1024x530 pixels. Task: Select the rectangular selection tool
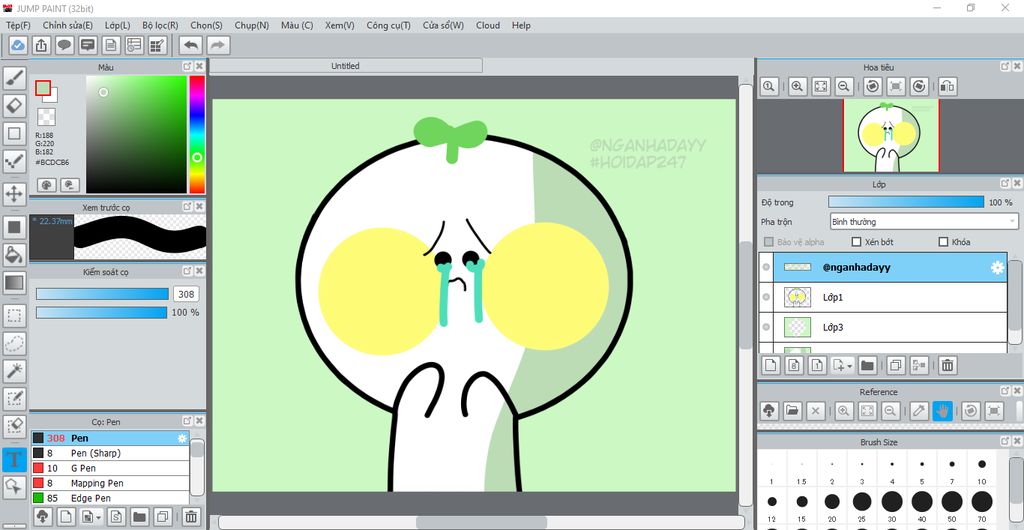[x=14, y=317]
